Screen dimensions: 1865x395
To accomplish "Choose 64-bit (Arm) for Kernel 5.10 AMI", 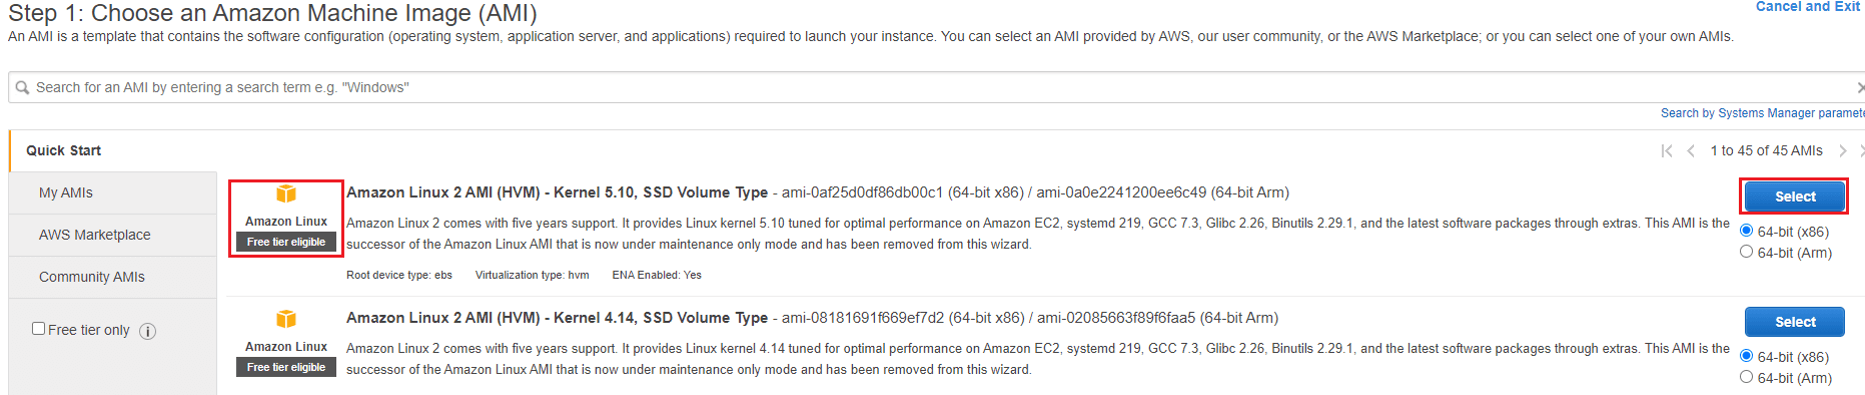I will [1746, 252].
